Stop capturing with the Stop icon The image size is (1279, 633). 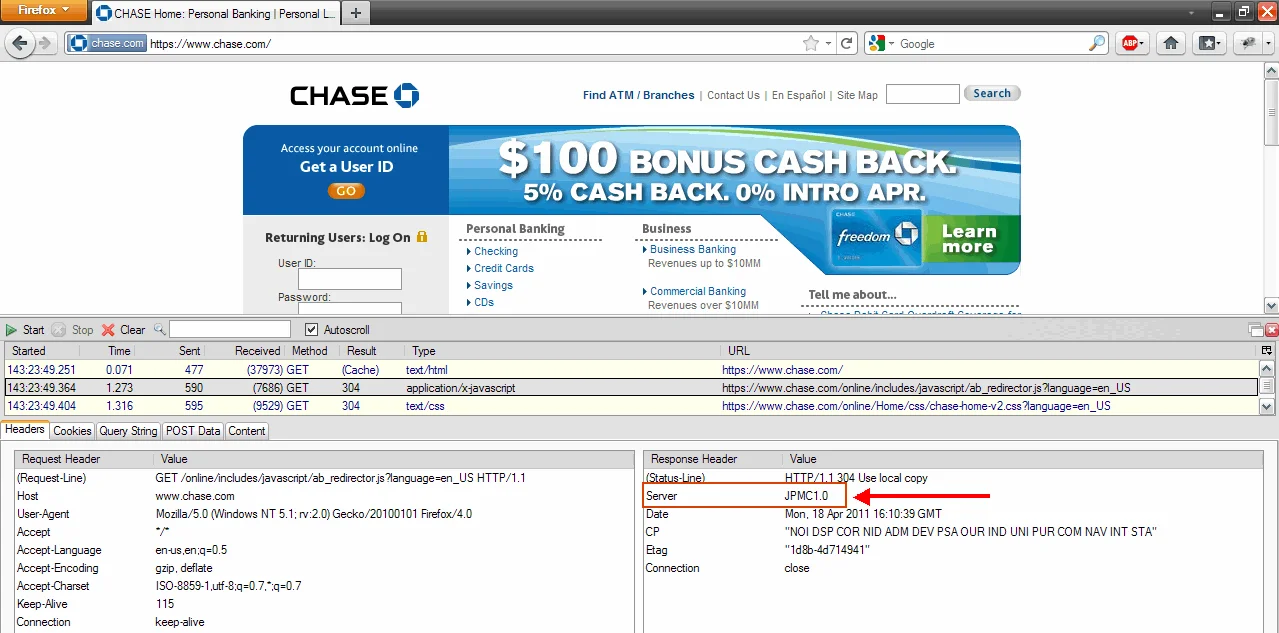(x=59, y=329)
